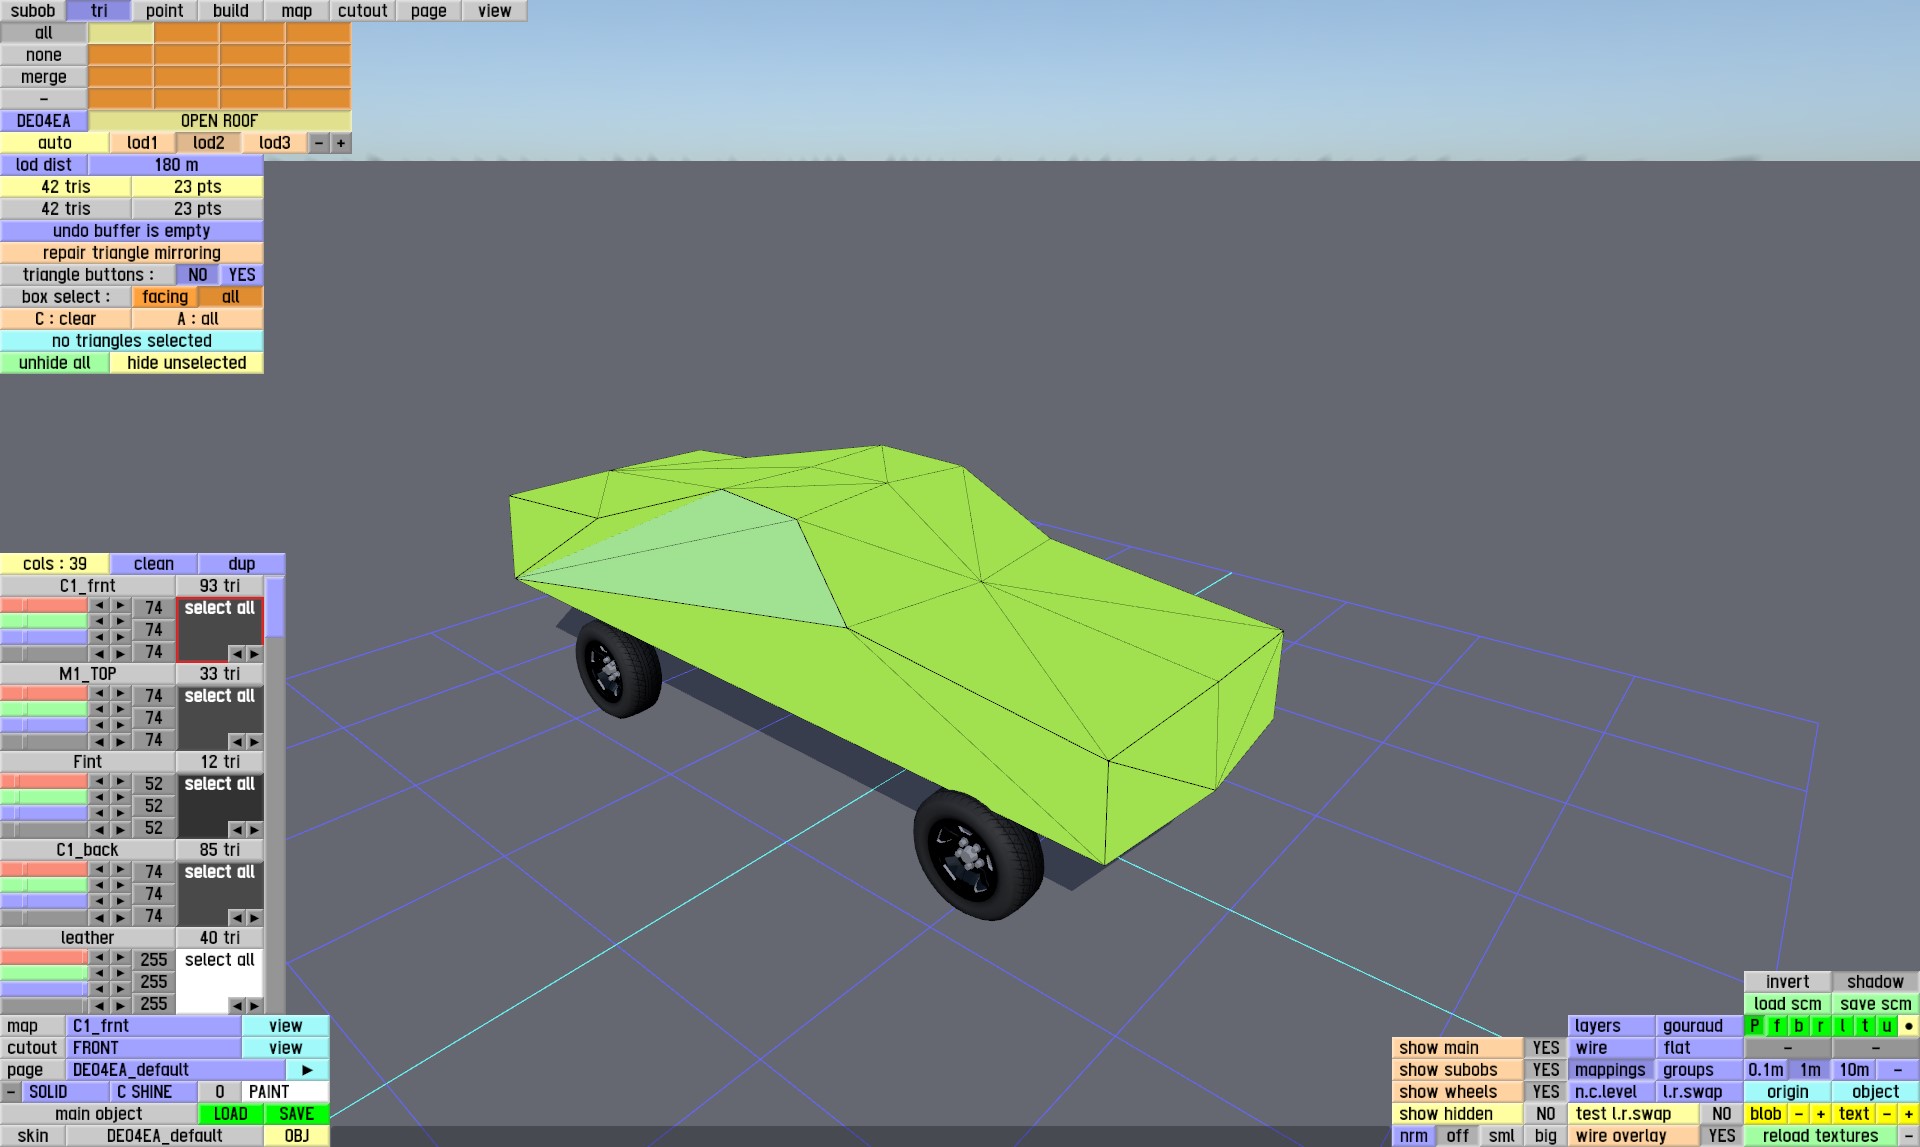
Task: Set triangle buttons to YES
Action: pos(242,275)
